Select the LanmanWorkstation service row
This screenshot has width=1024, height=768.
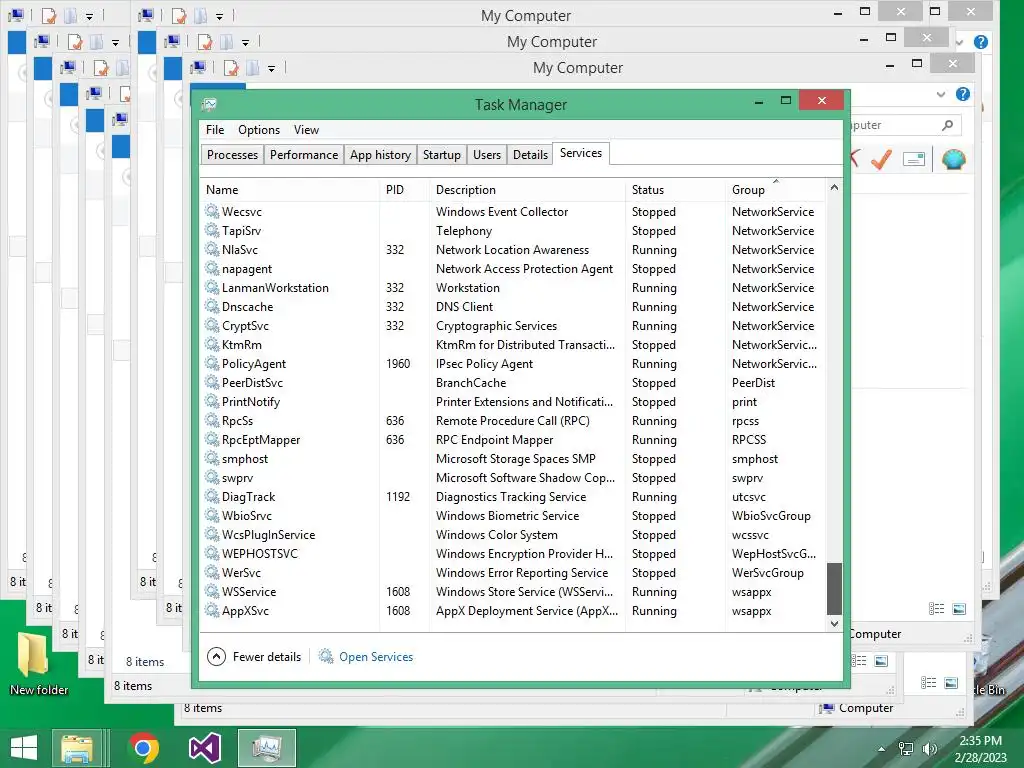[511, 287]
